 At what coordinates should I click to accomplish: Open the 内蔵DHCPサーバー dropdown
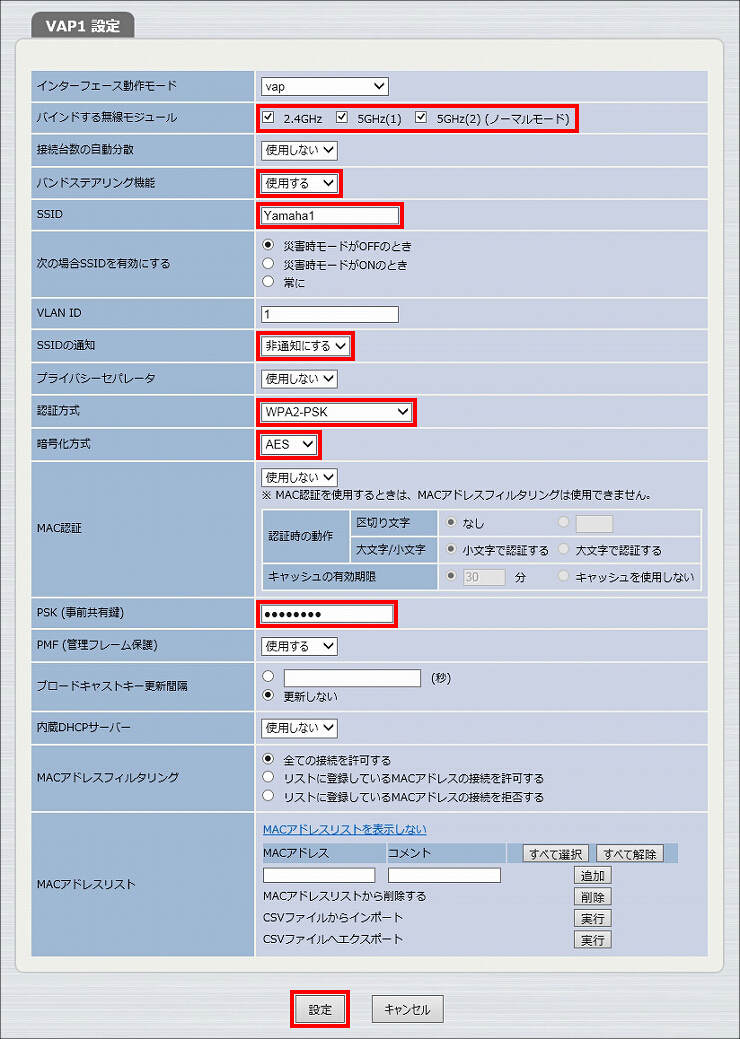click(299, 728)
